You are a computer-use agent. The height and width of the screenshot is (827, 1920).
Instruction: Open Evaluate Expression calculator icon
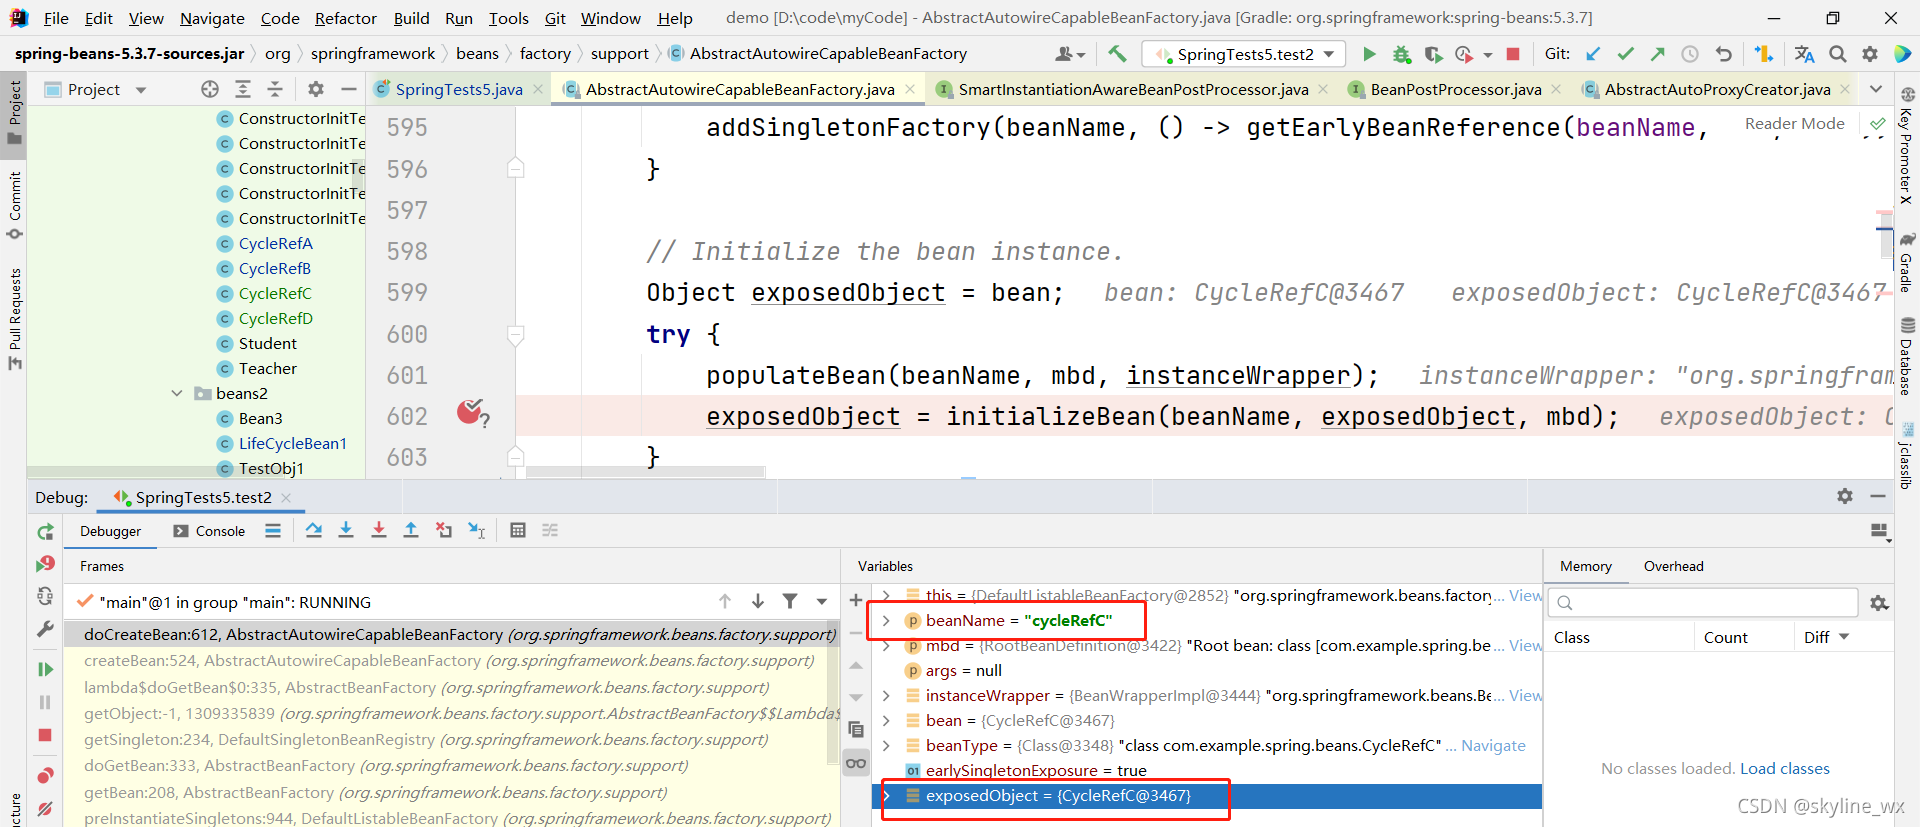518,530
